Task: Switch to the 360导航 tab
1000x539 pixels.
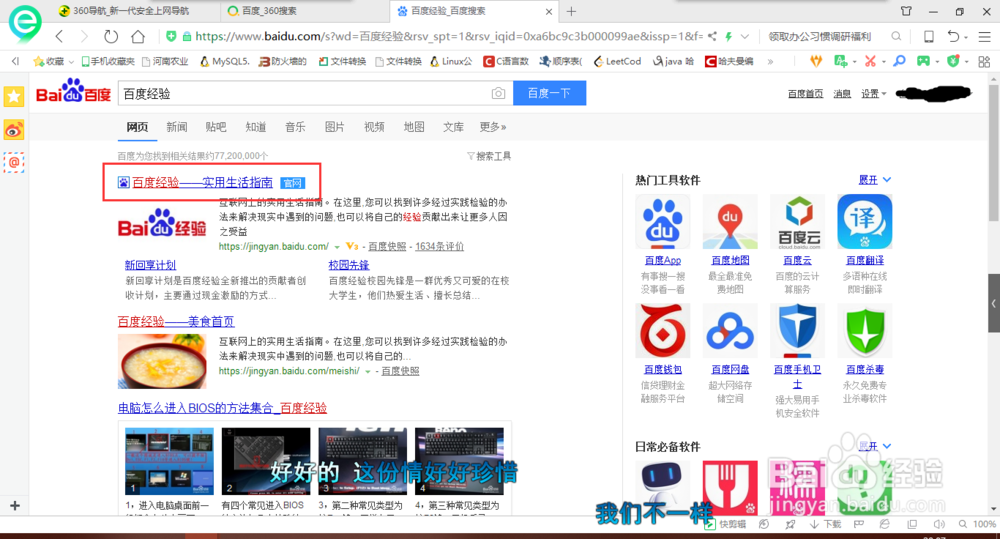Action: tap(131, 11)
